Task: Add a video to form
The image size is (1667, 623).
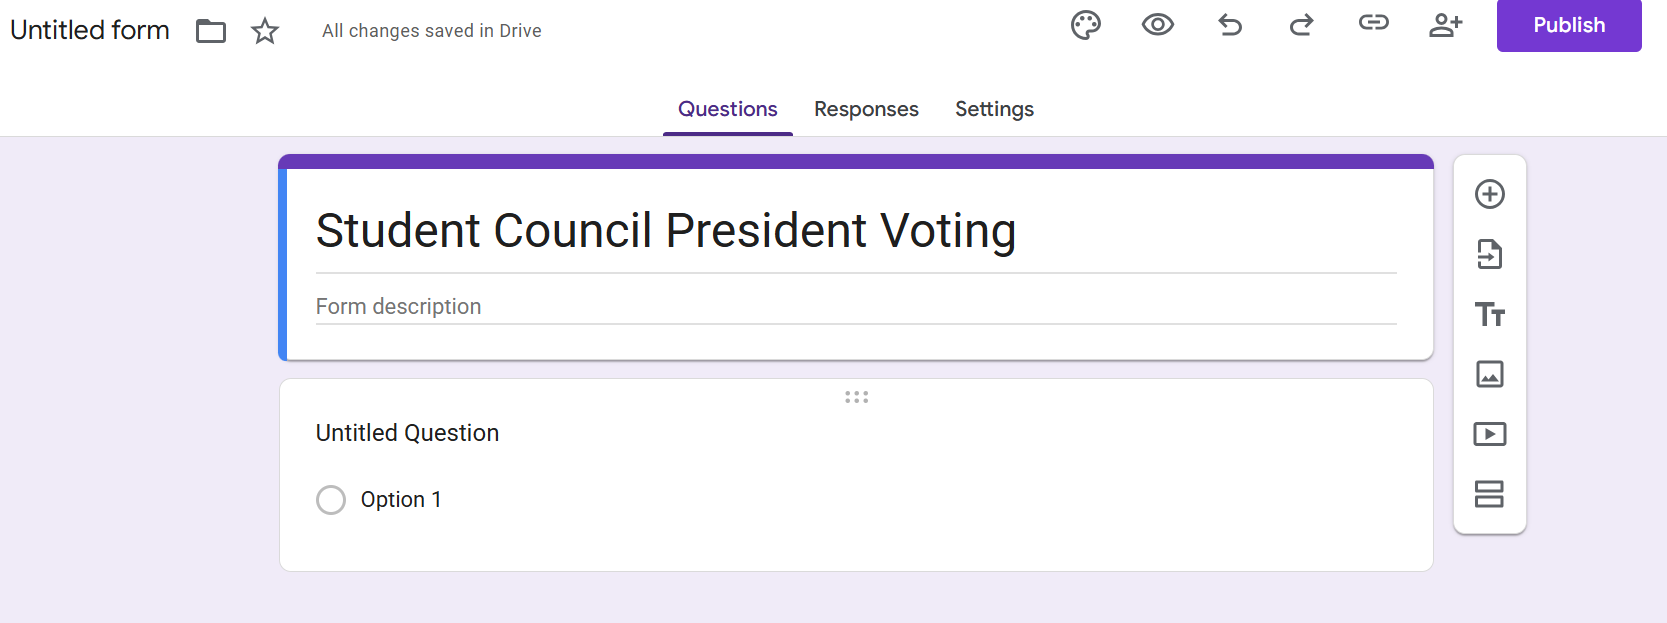Action: tap(1490, 434)
